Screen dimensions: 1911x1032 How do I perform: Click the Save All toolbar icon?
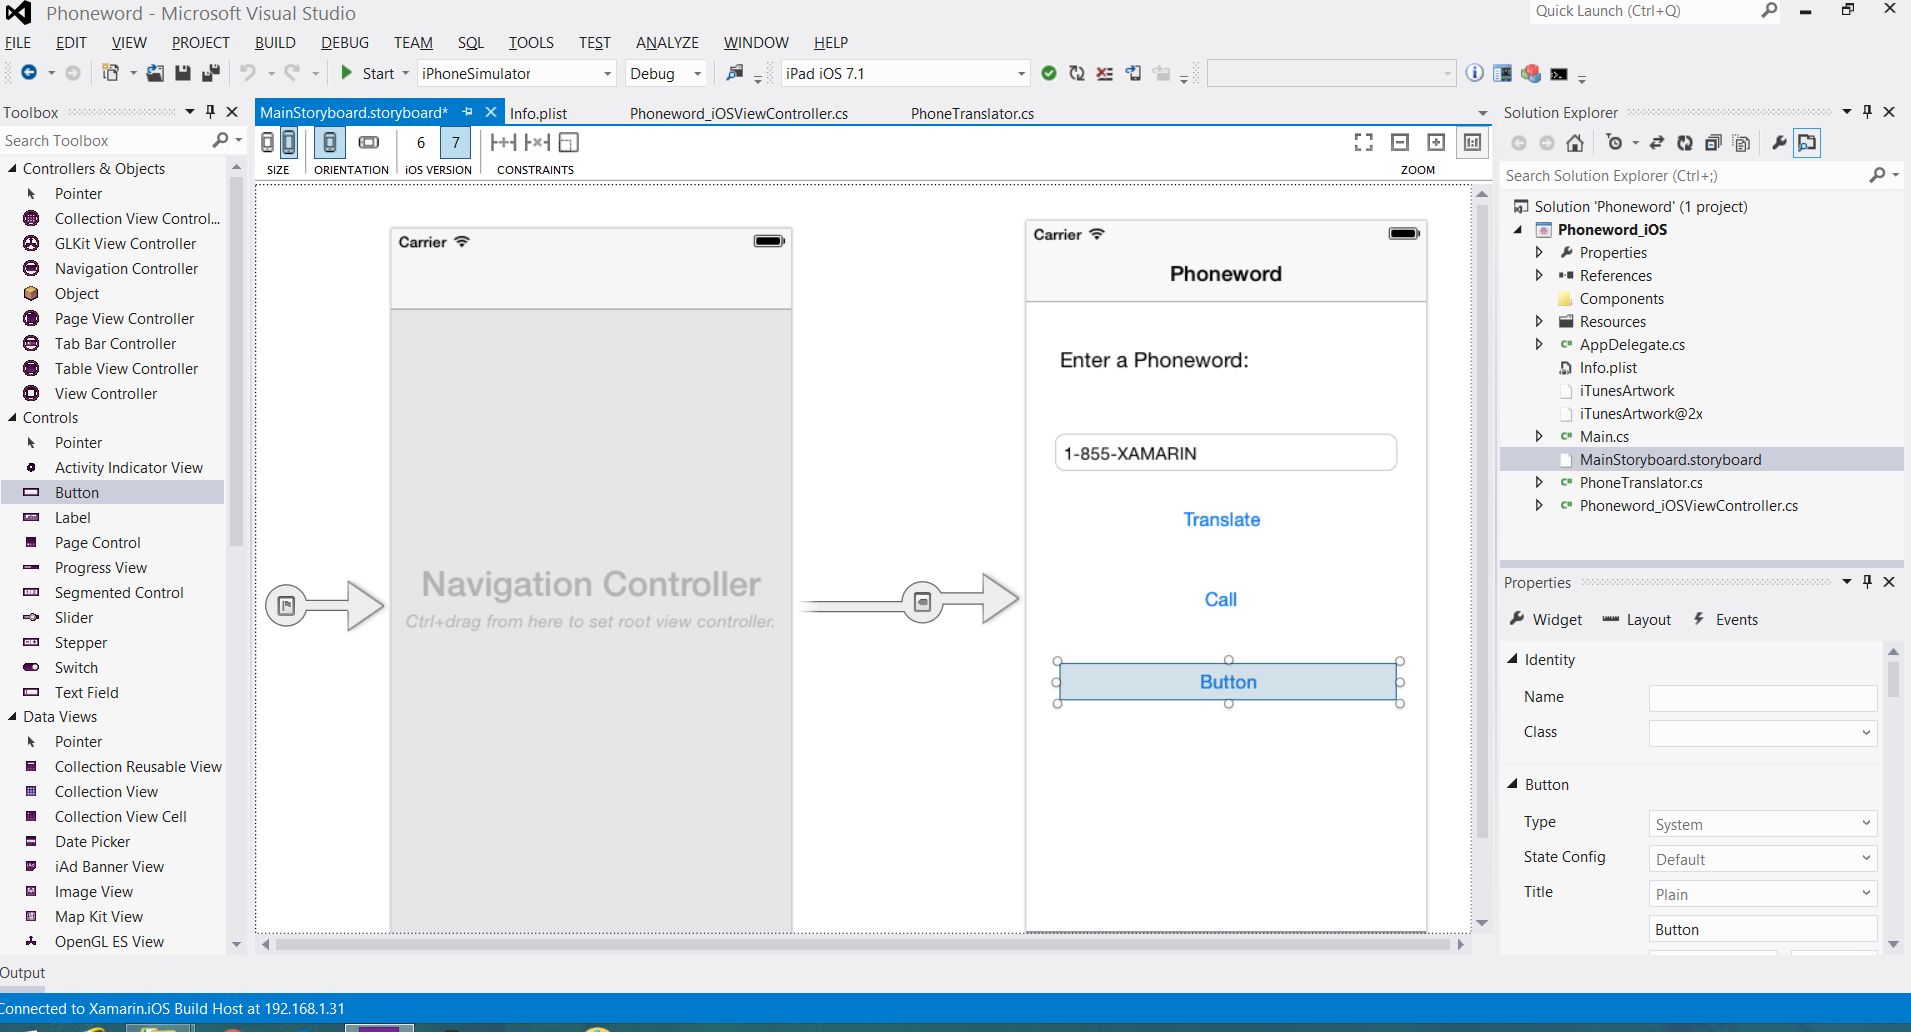(210, 73)
